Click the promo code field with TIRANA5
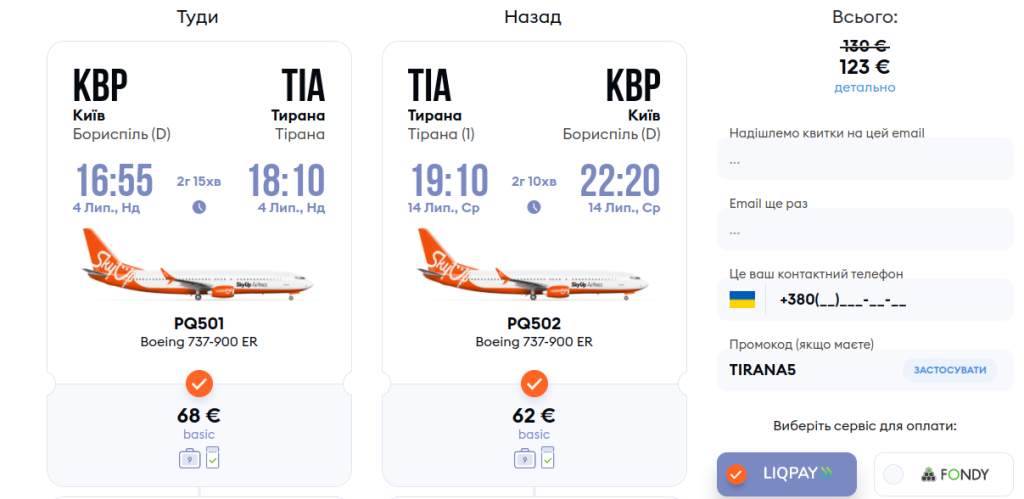Image resolution: width=1024 pixels, height=499 pixels. coord(810,370)
